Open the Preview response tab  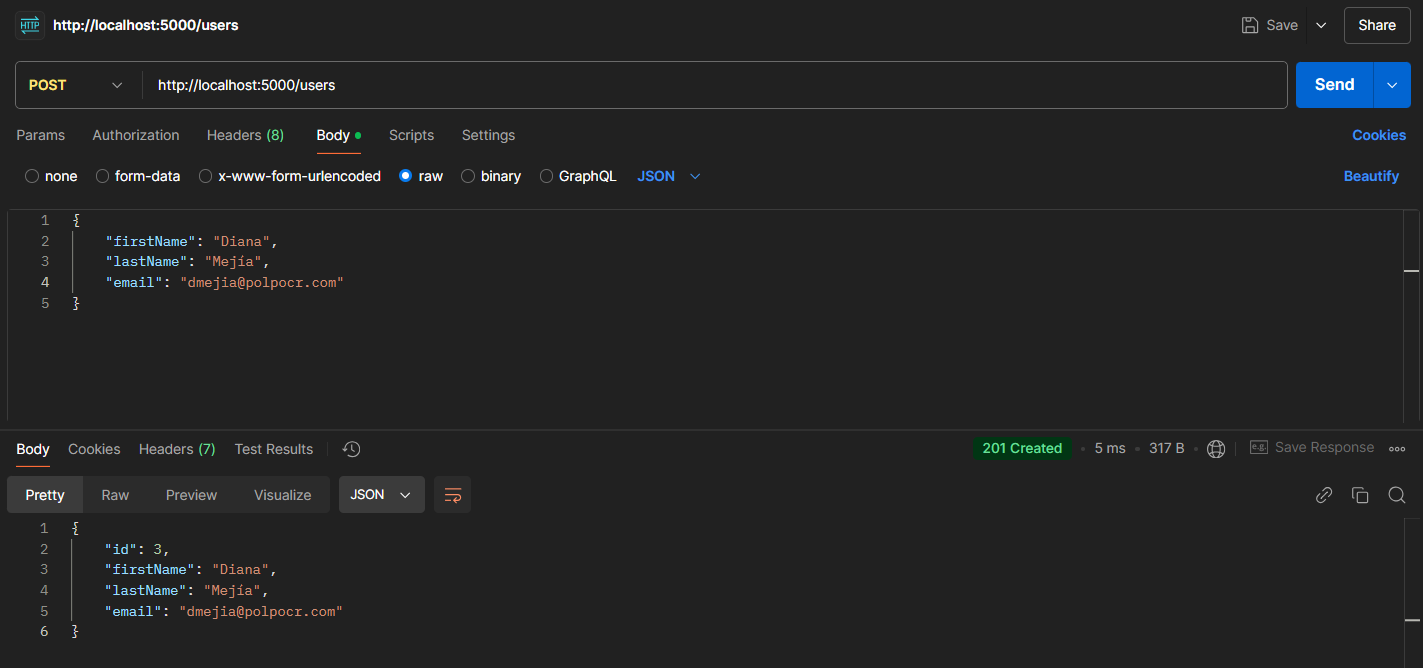190,494
